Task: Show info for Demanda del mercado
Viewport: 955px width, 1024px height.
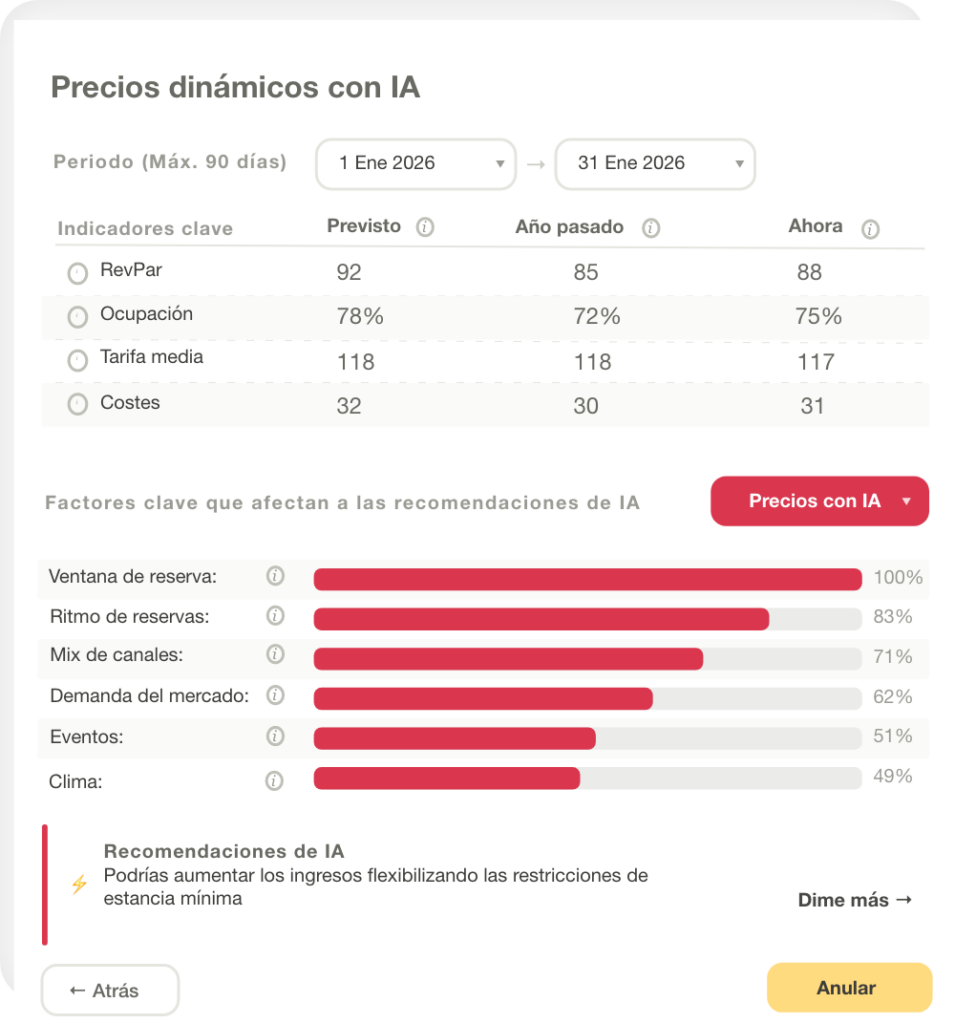Action: click(x=275, y=695)
